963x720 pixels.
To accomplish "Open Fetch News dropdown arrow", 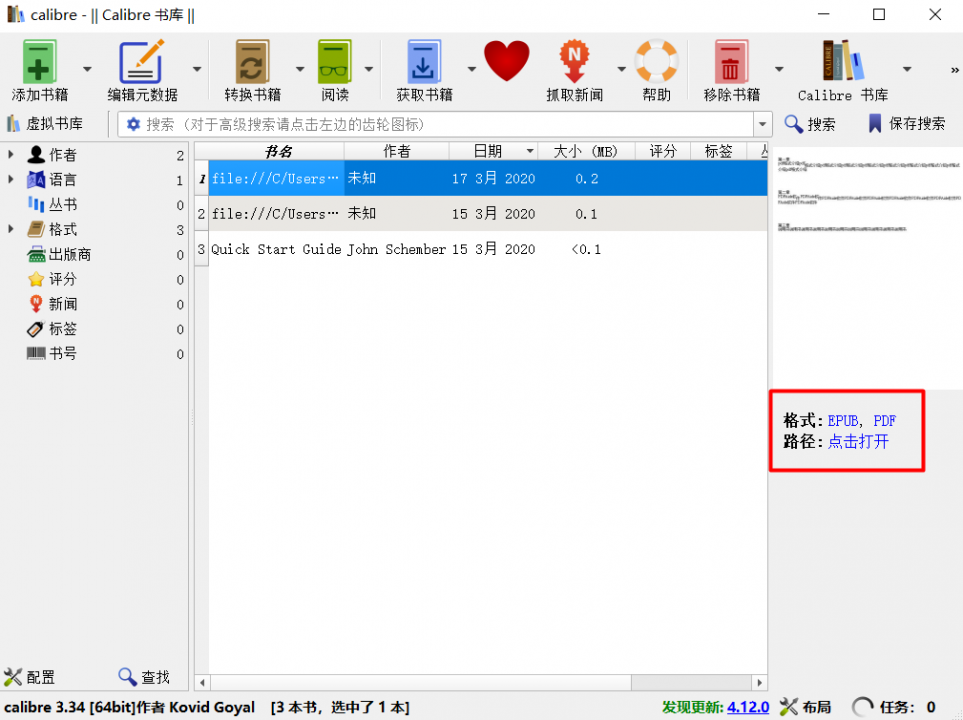I will tap(621, 69).
